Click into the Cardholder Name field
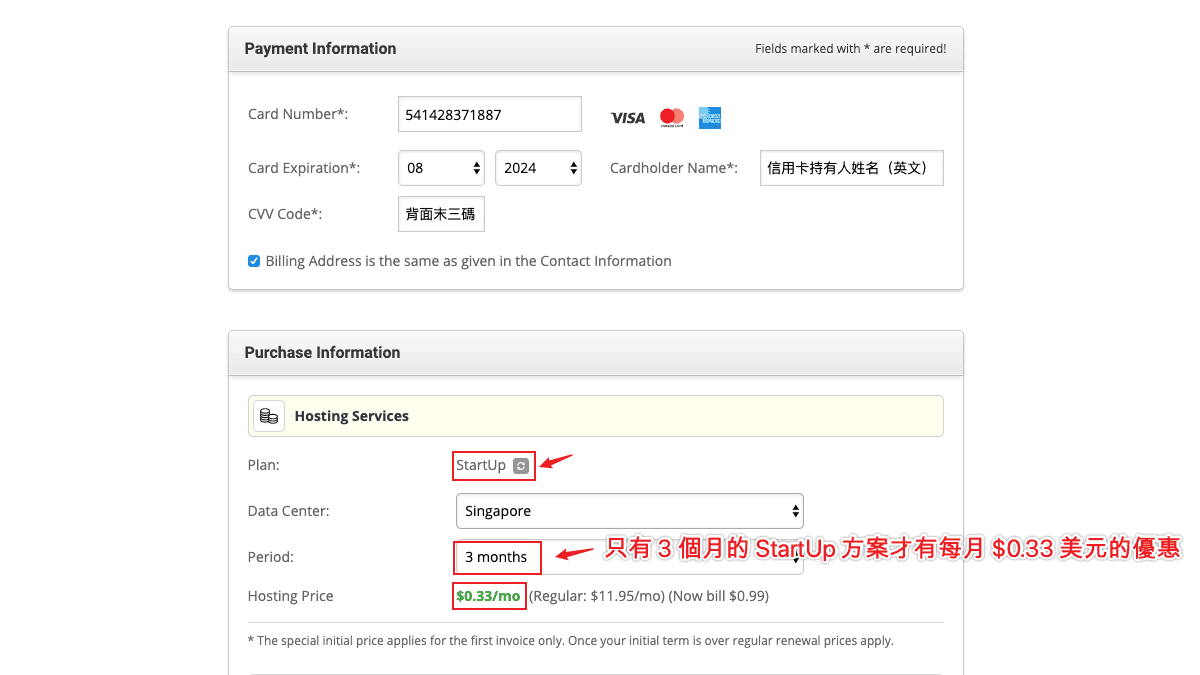Image resolution: width=1200 pixels, height=675 pixels. (x=851, y=168)
